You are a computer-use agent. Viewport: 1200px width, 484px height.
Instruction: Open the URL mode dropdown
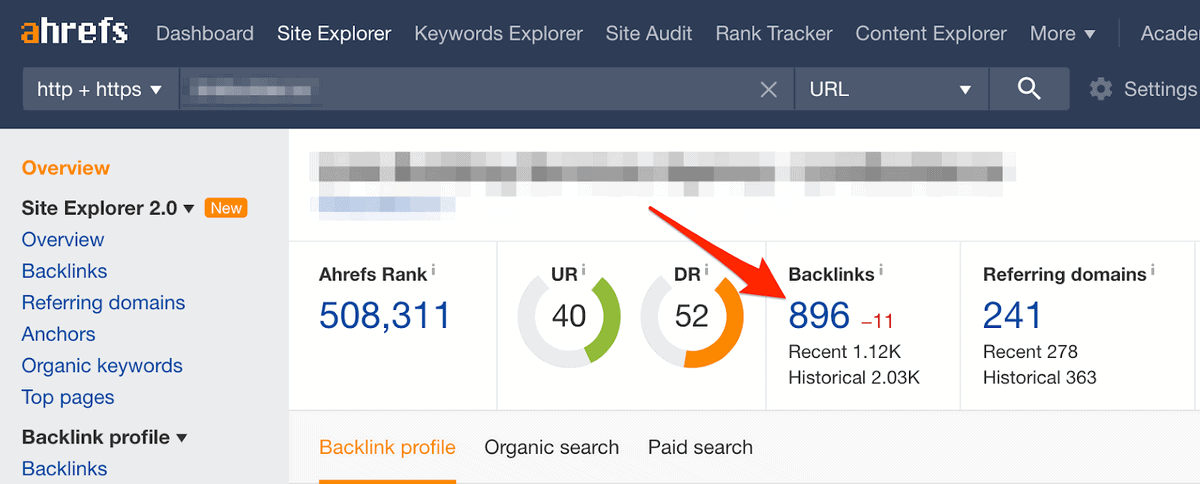point(891,89)
